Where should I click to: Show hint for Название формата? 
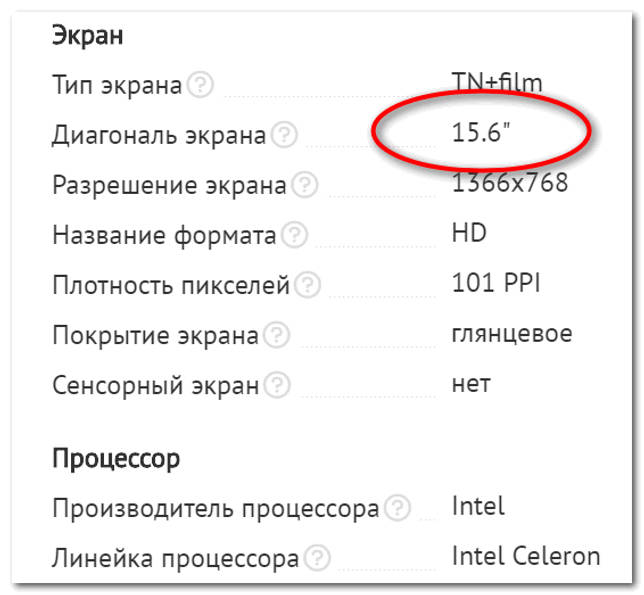click(294, 235)
